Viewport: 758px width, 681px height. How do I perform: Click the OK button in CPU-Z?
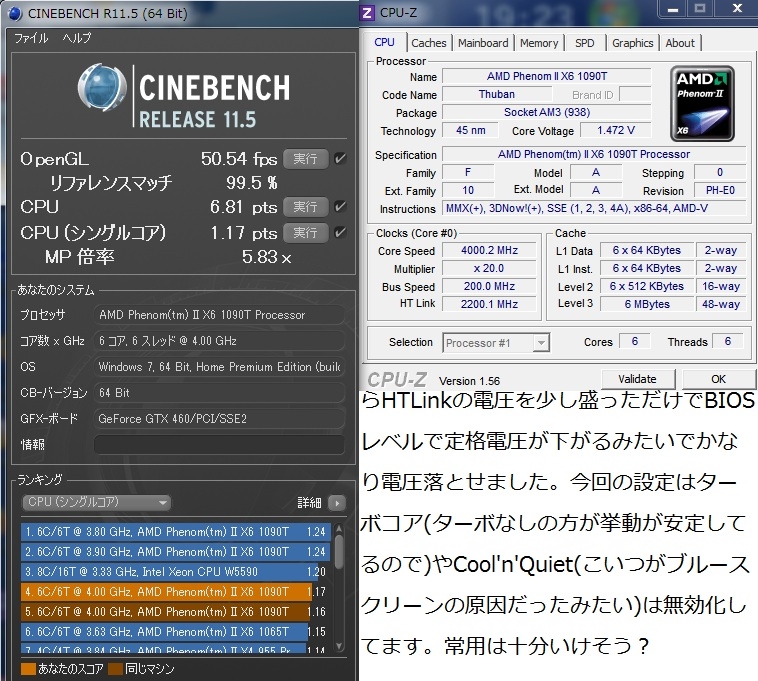(718, 379)
